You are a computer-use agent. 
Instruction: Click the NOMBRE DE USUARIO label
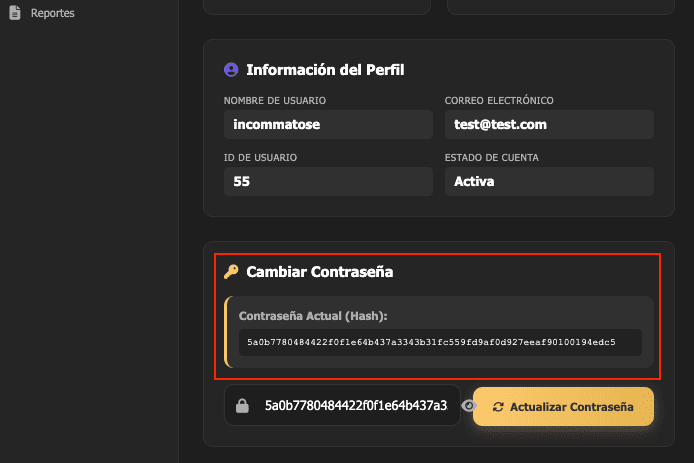tap(275, 100)
